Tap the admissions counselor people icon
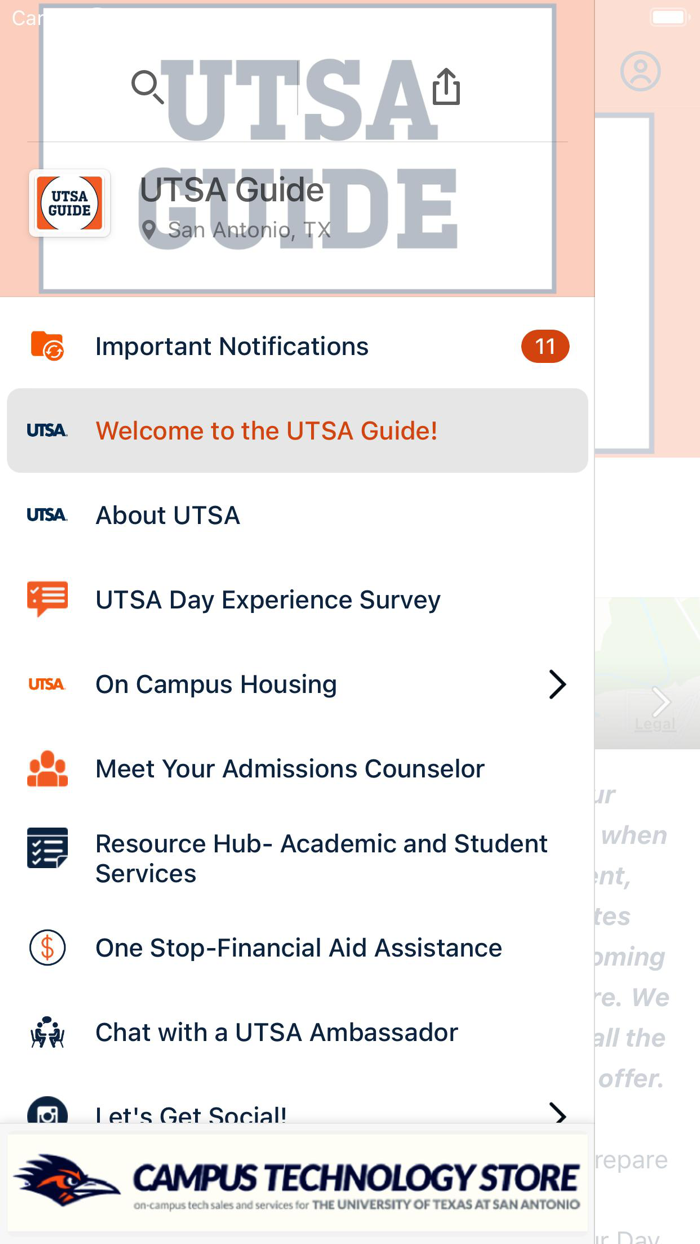Screen dimensions: 700x1244 (47, 768)
